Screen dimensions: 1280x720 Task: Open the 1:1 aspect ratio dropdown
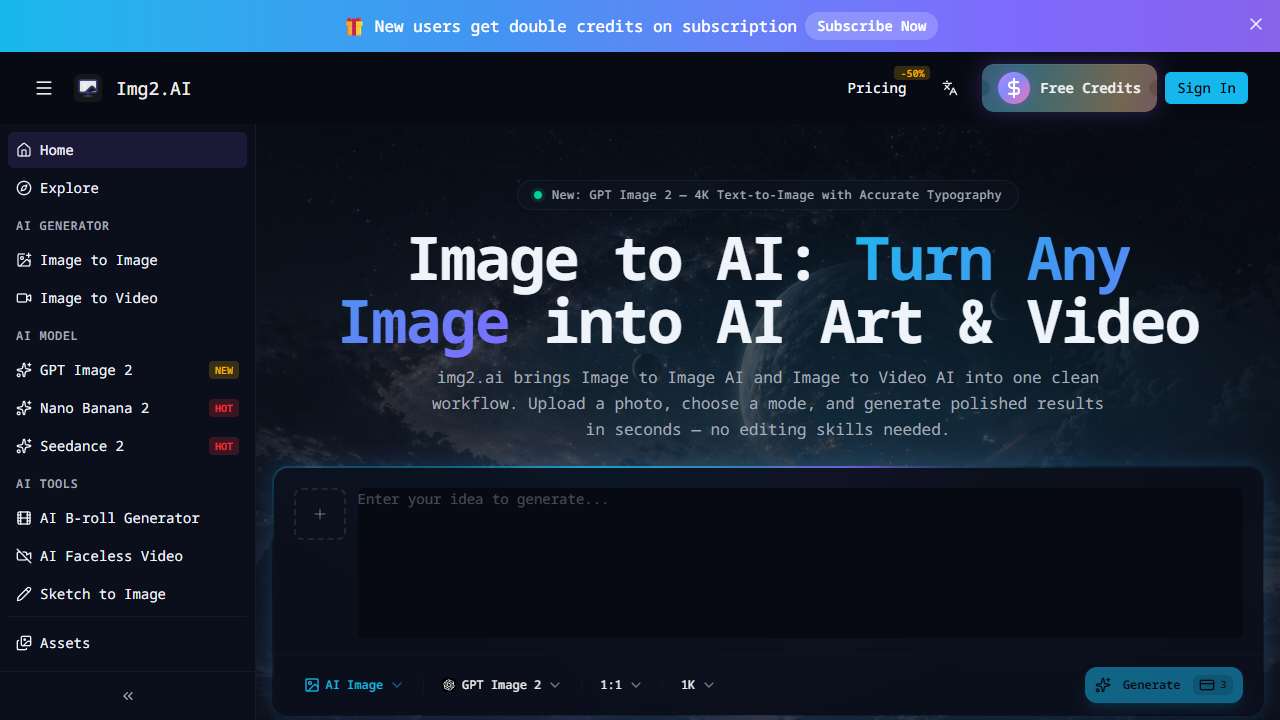pos(620,685)
